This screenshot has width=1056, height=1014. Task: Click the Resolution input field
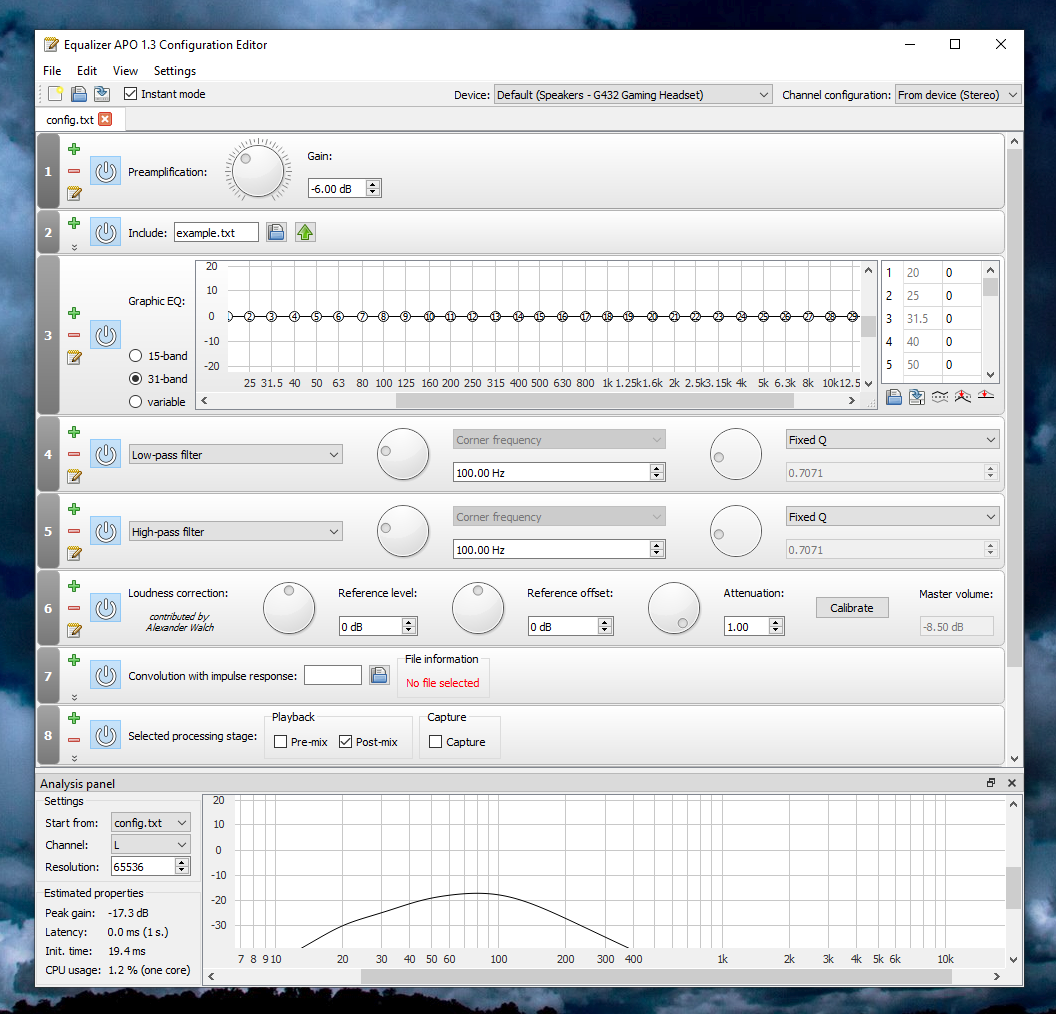tap(143, 867)
